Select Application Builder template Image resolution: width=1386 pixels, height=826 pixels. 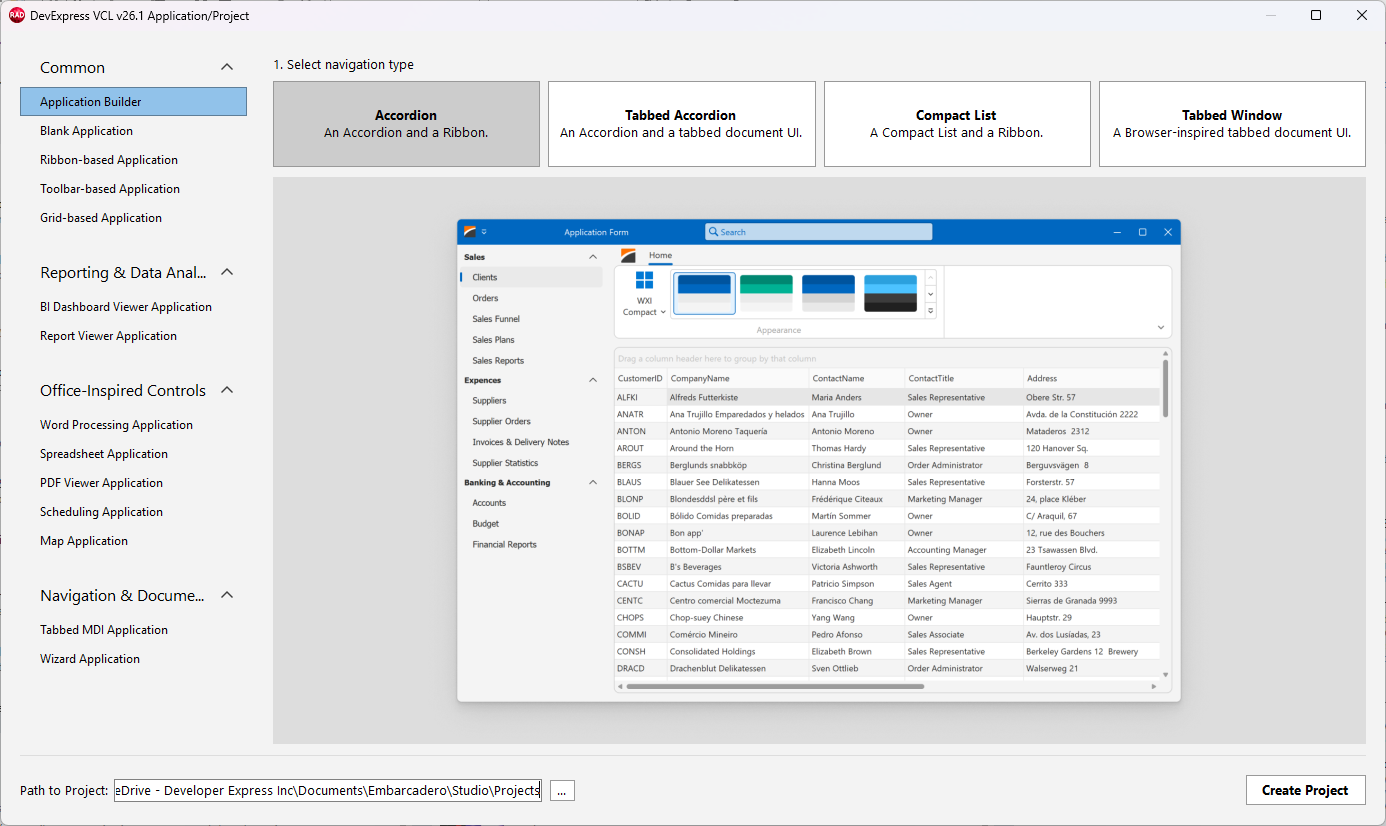coord(133,101)
